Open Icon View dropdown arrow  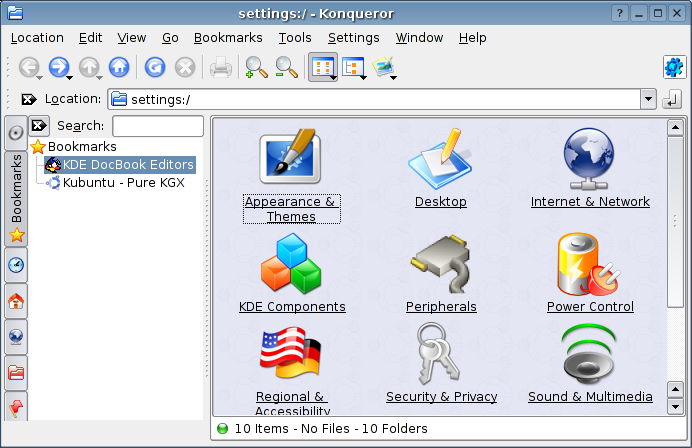tap(333, 78)
